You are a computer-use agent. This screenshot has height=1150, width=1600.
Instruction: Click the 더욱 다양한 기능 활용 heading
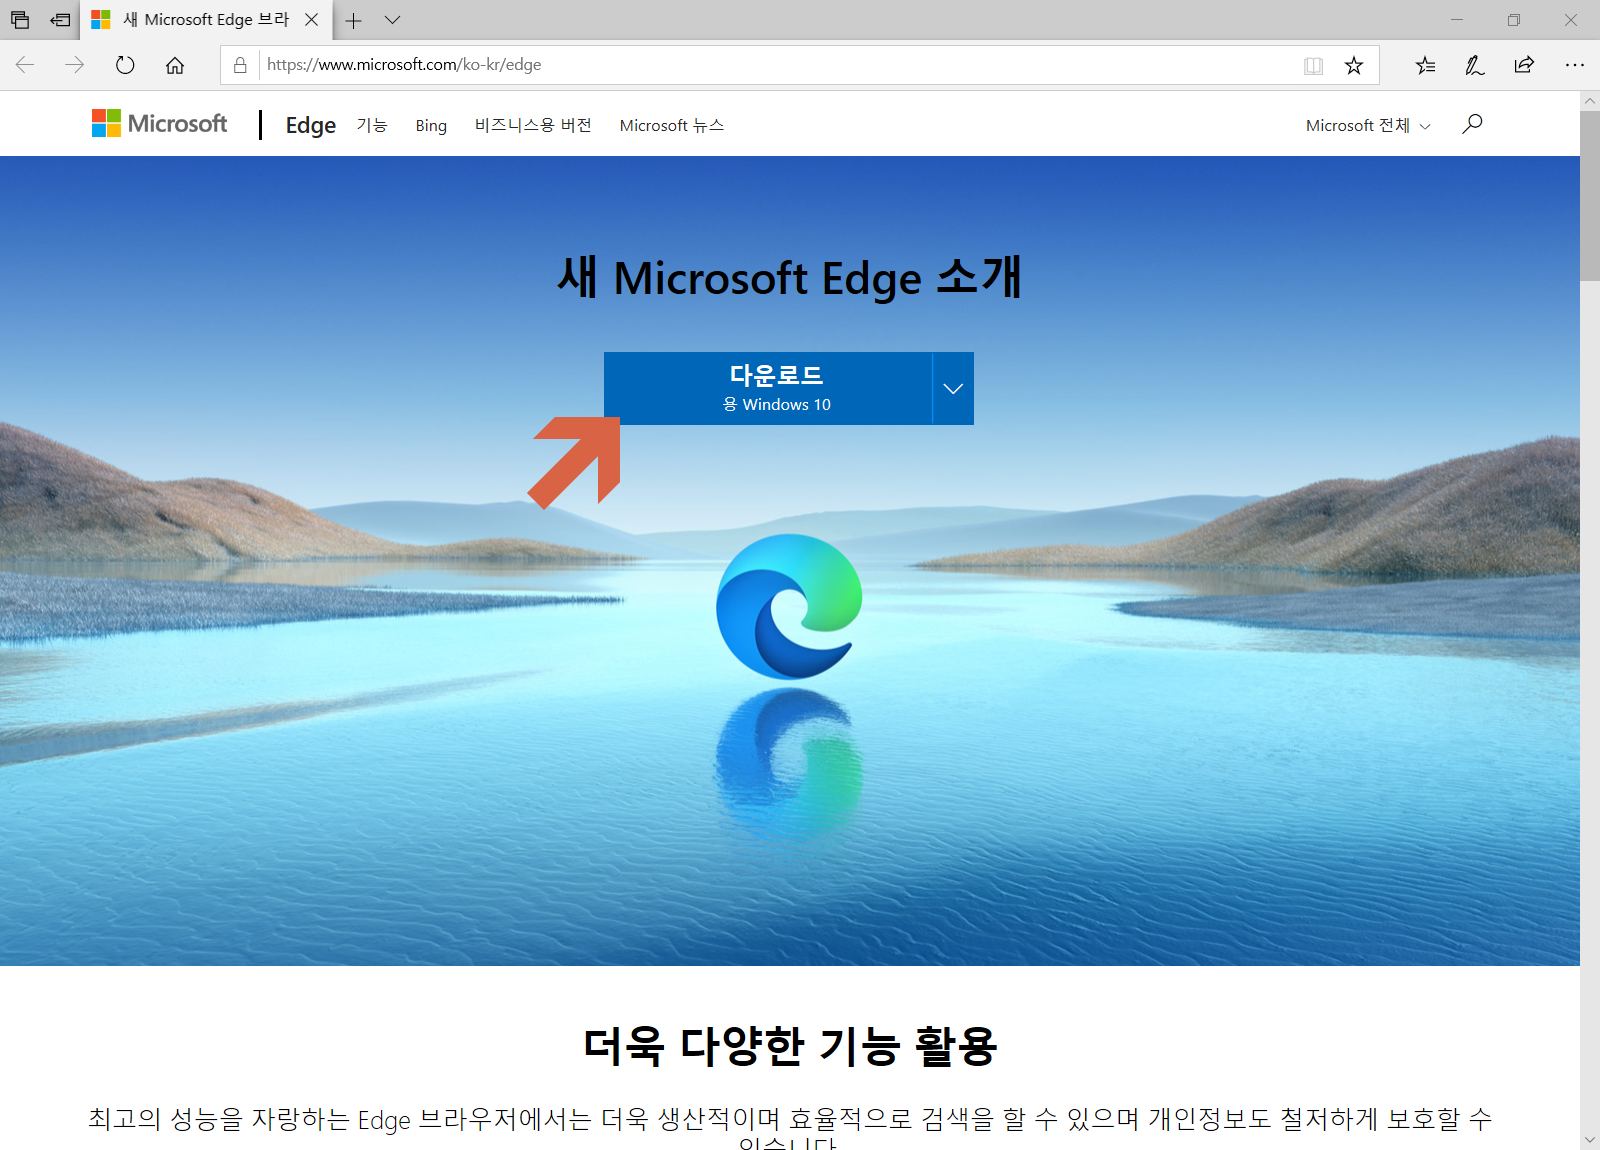790,1045
